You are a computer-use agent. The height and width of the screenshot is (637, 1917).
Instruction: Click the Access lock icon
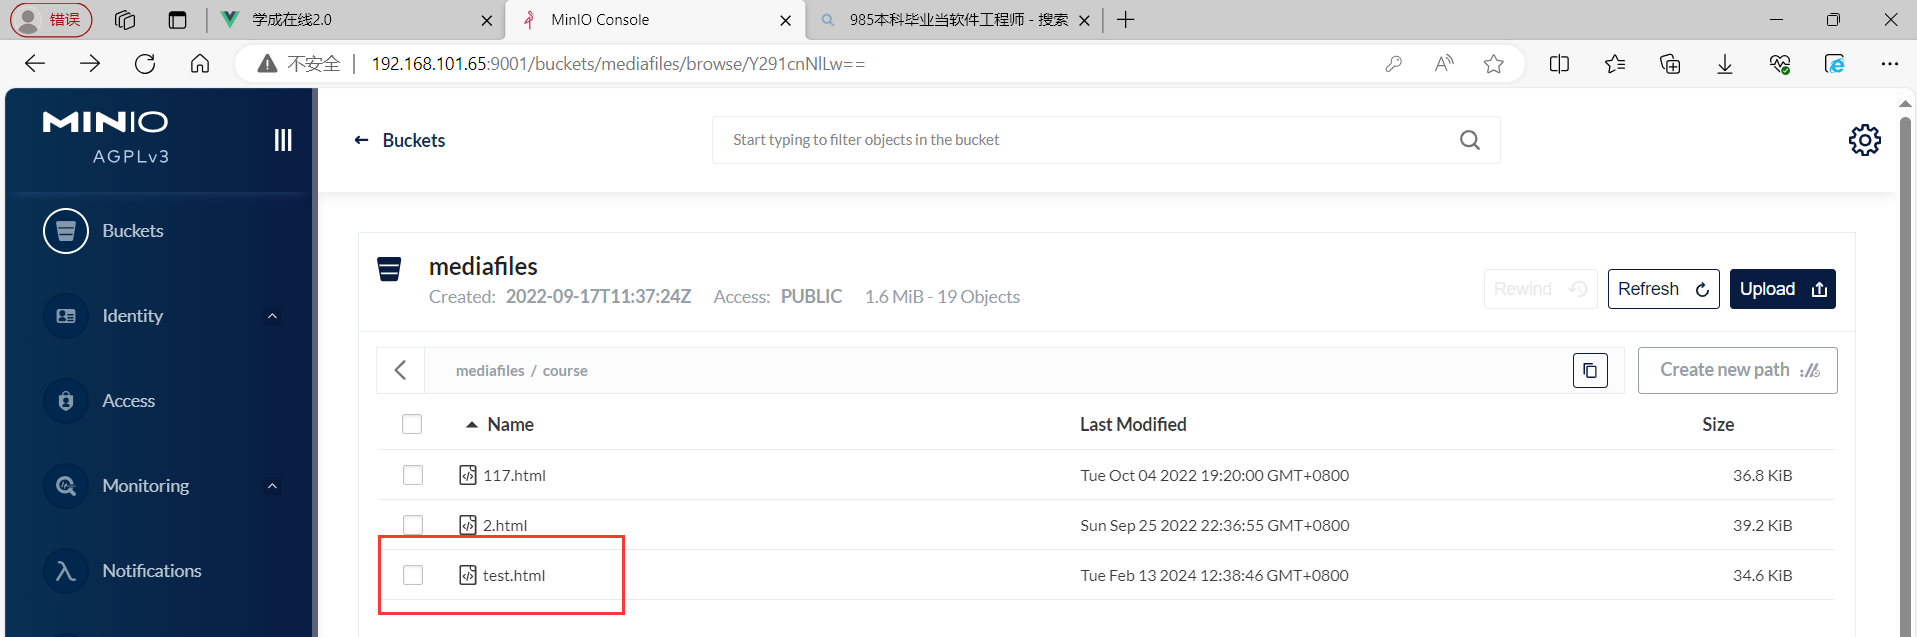click(x=66, y=401)
